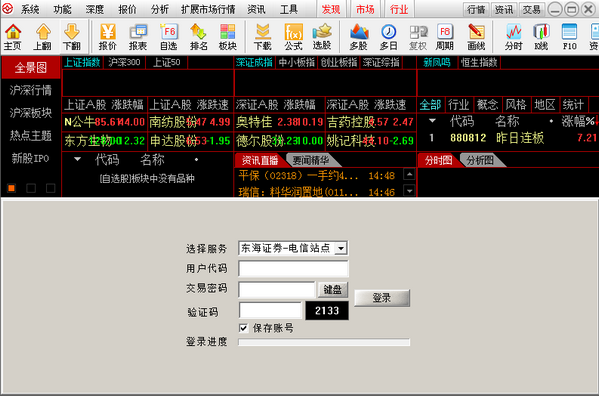Open the 板块 sector blocks icon
Screen dimensions: 599x396
(x=228, y=37)
